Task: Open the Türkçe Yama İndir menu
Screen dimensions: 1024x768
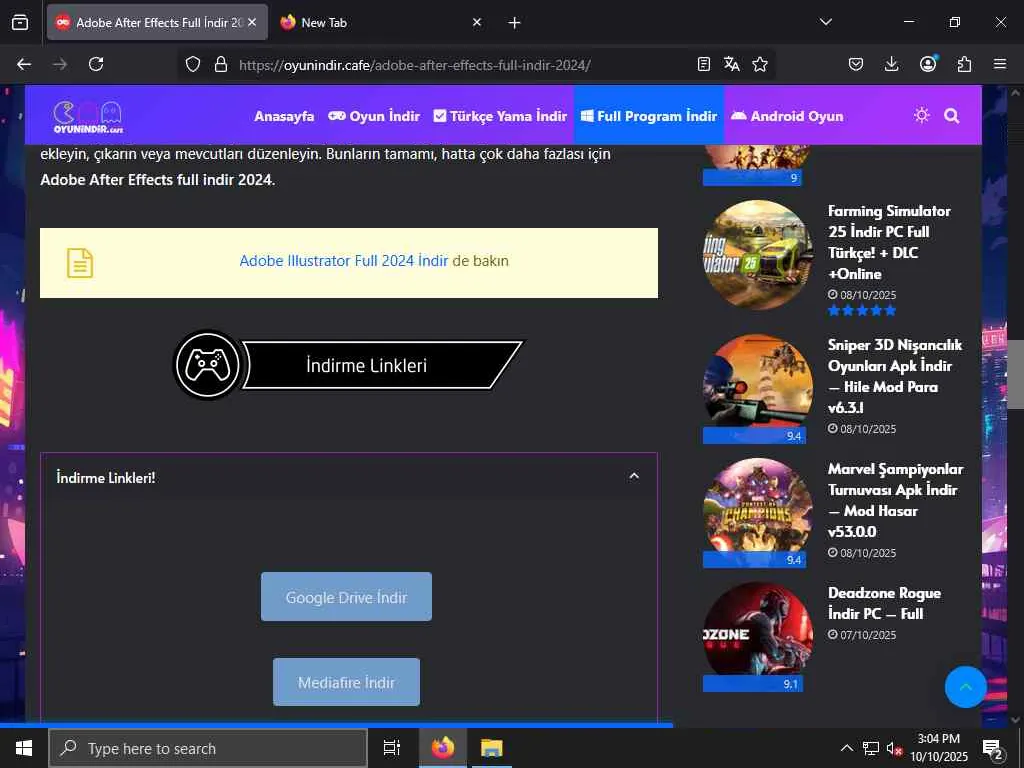Action: point(500,116)
